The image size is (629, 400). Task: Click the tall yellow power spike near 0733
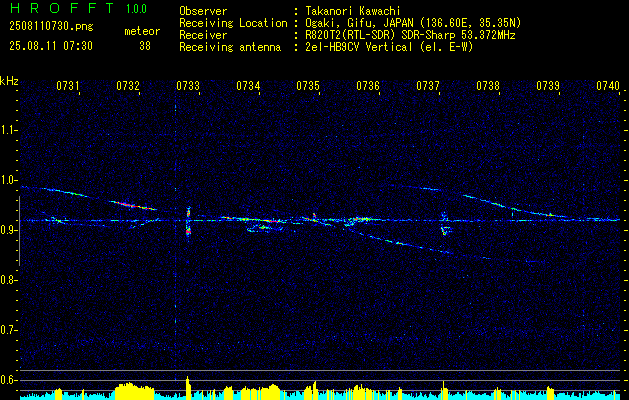pos(188,388)
